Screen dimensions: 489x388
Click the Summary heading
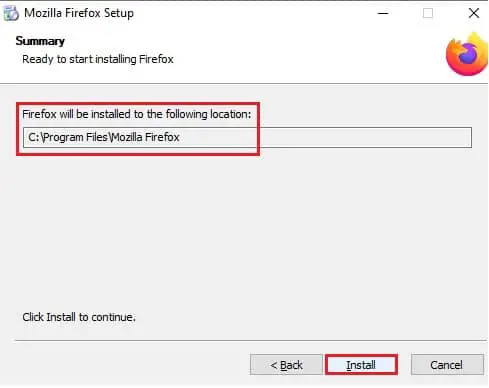40,41
